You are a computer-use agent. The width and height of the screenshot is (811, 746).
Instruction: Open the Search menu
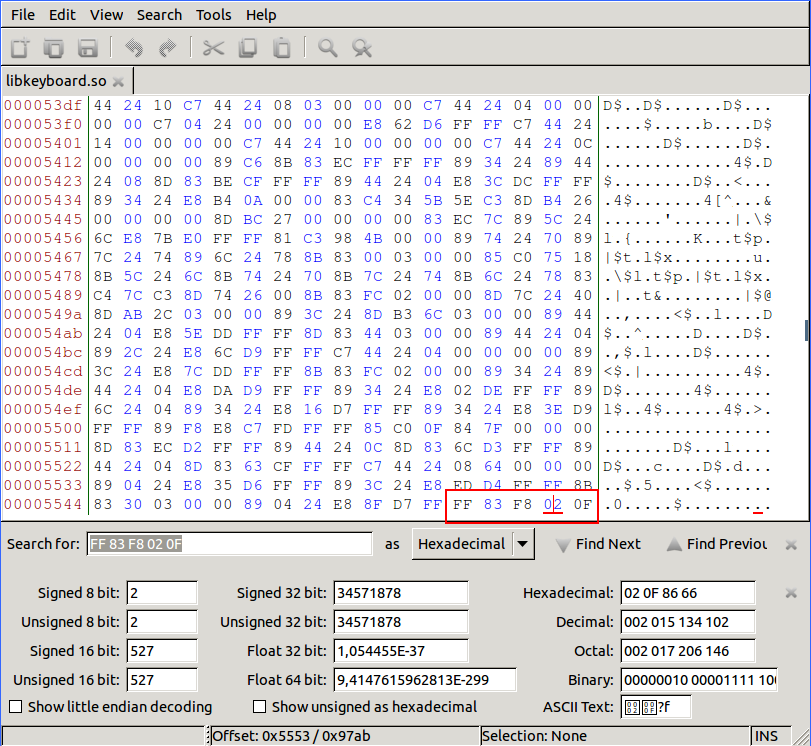pos(159,15)
